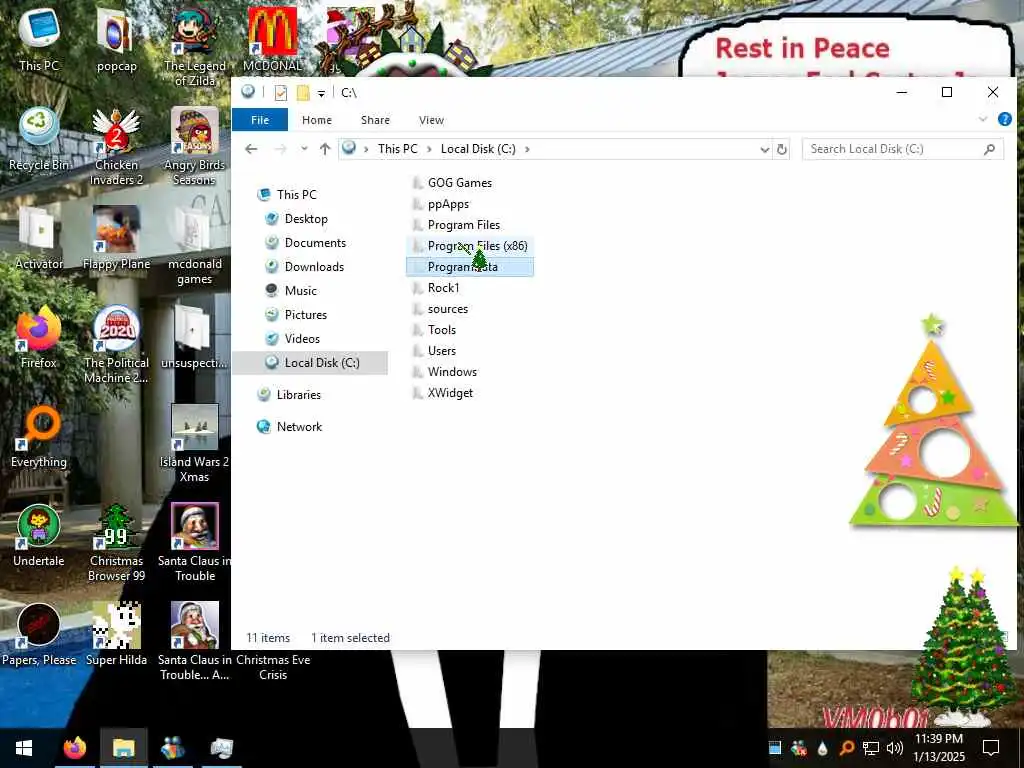Expand the This PC breadcrumb chevron
Image resolution: width=1024 pixels, height=768 pixels.
click(x=429, y=150)
